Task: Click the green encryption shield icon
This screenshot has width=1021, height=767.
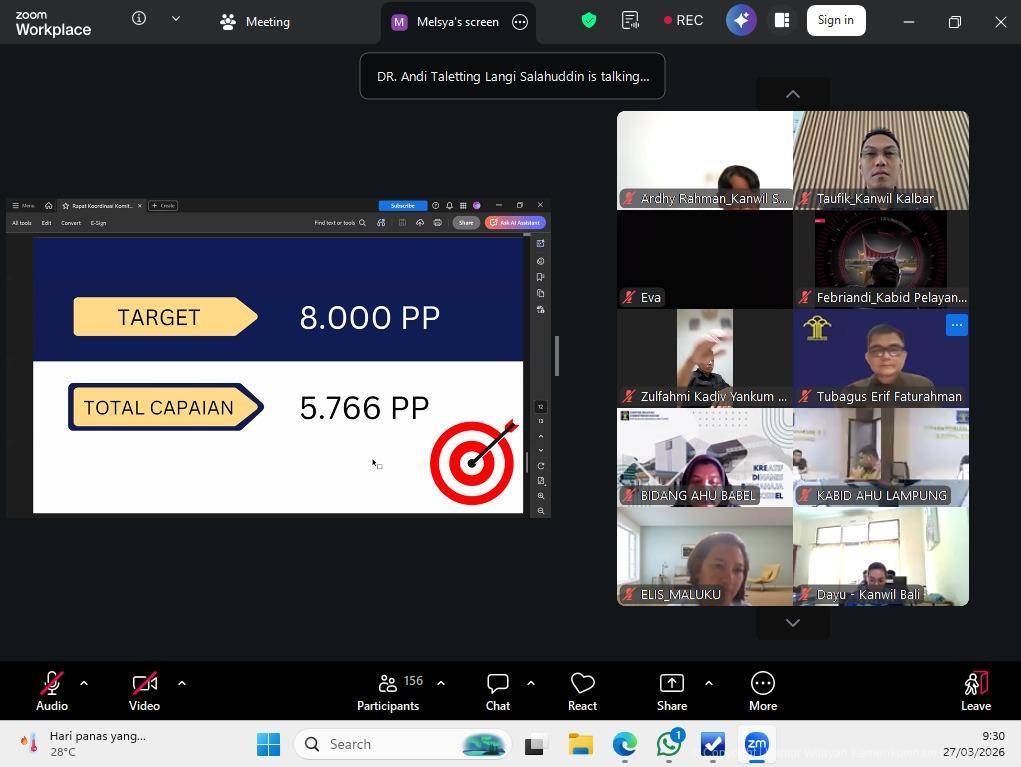Action: [589, 21]
